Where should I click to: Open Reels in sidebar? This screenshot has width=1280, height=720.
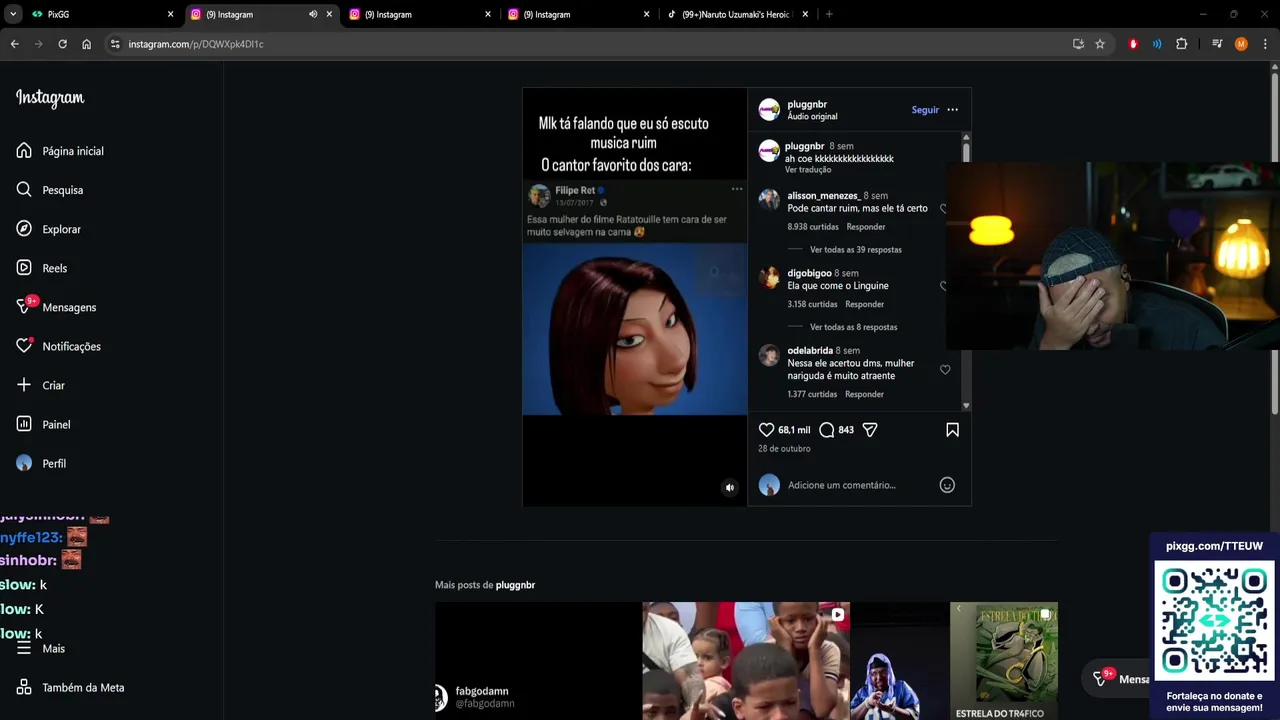point(42,268)
